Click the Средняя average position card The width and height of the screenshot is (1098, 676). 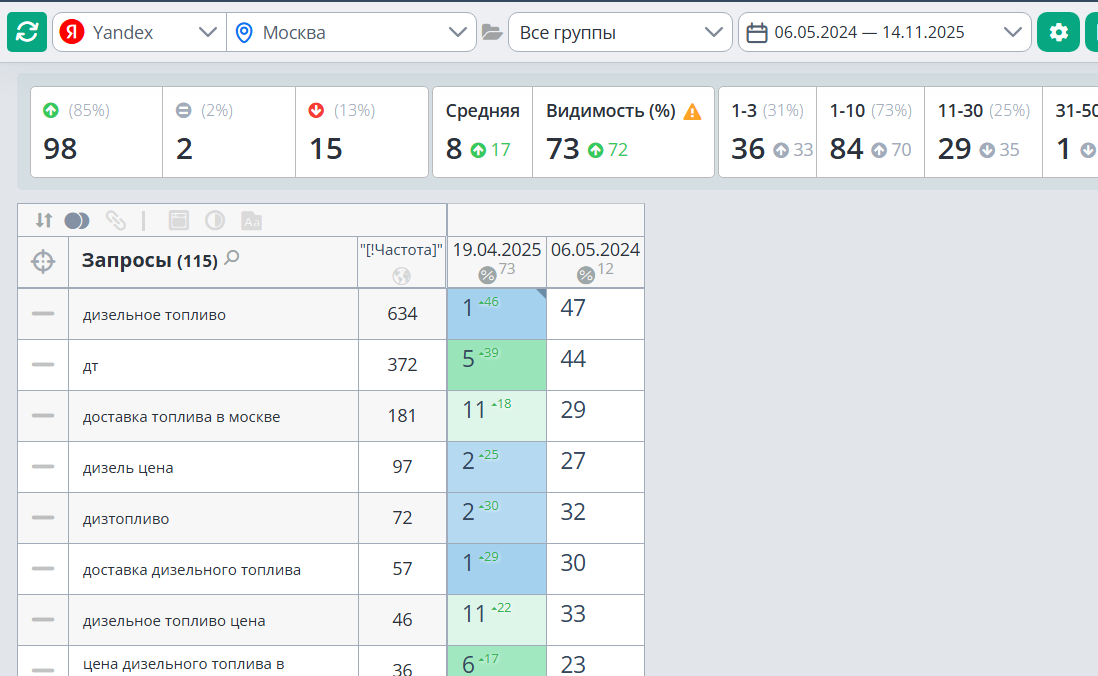click(482, 132)
